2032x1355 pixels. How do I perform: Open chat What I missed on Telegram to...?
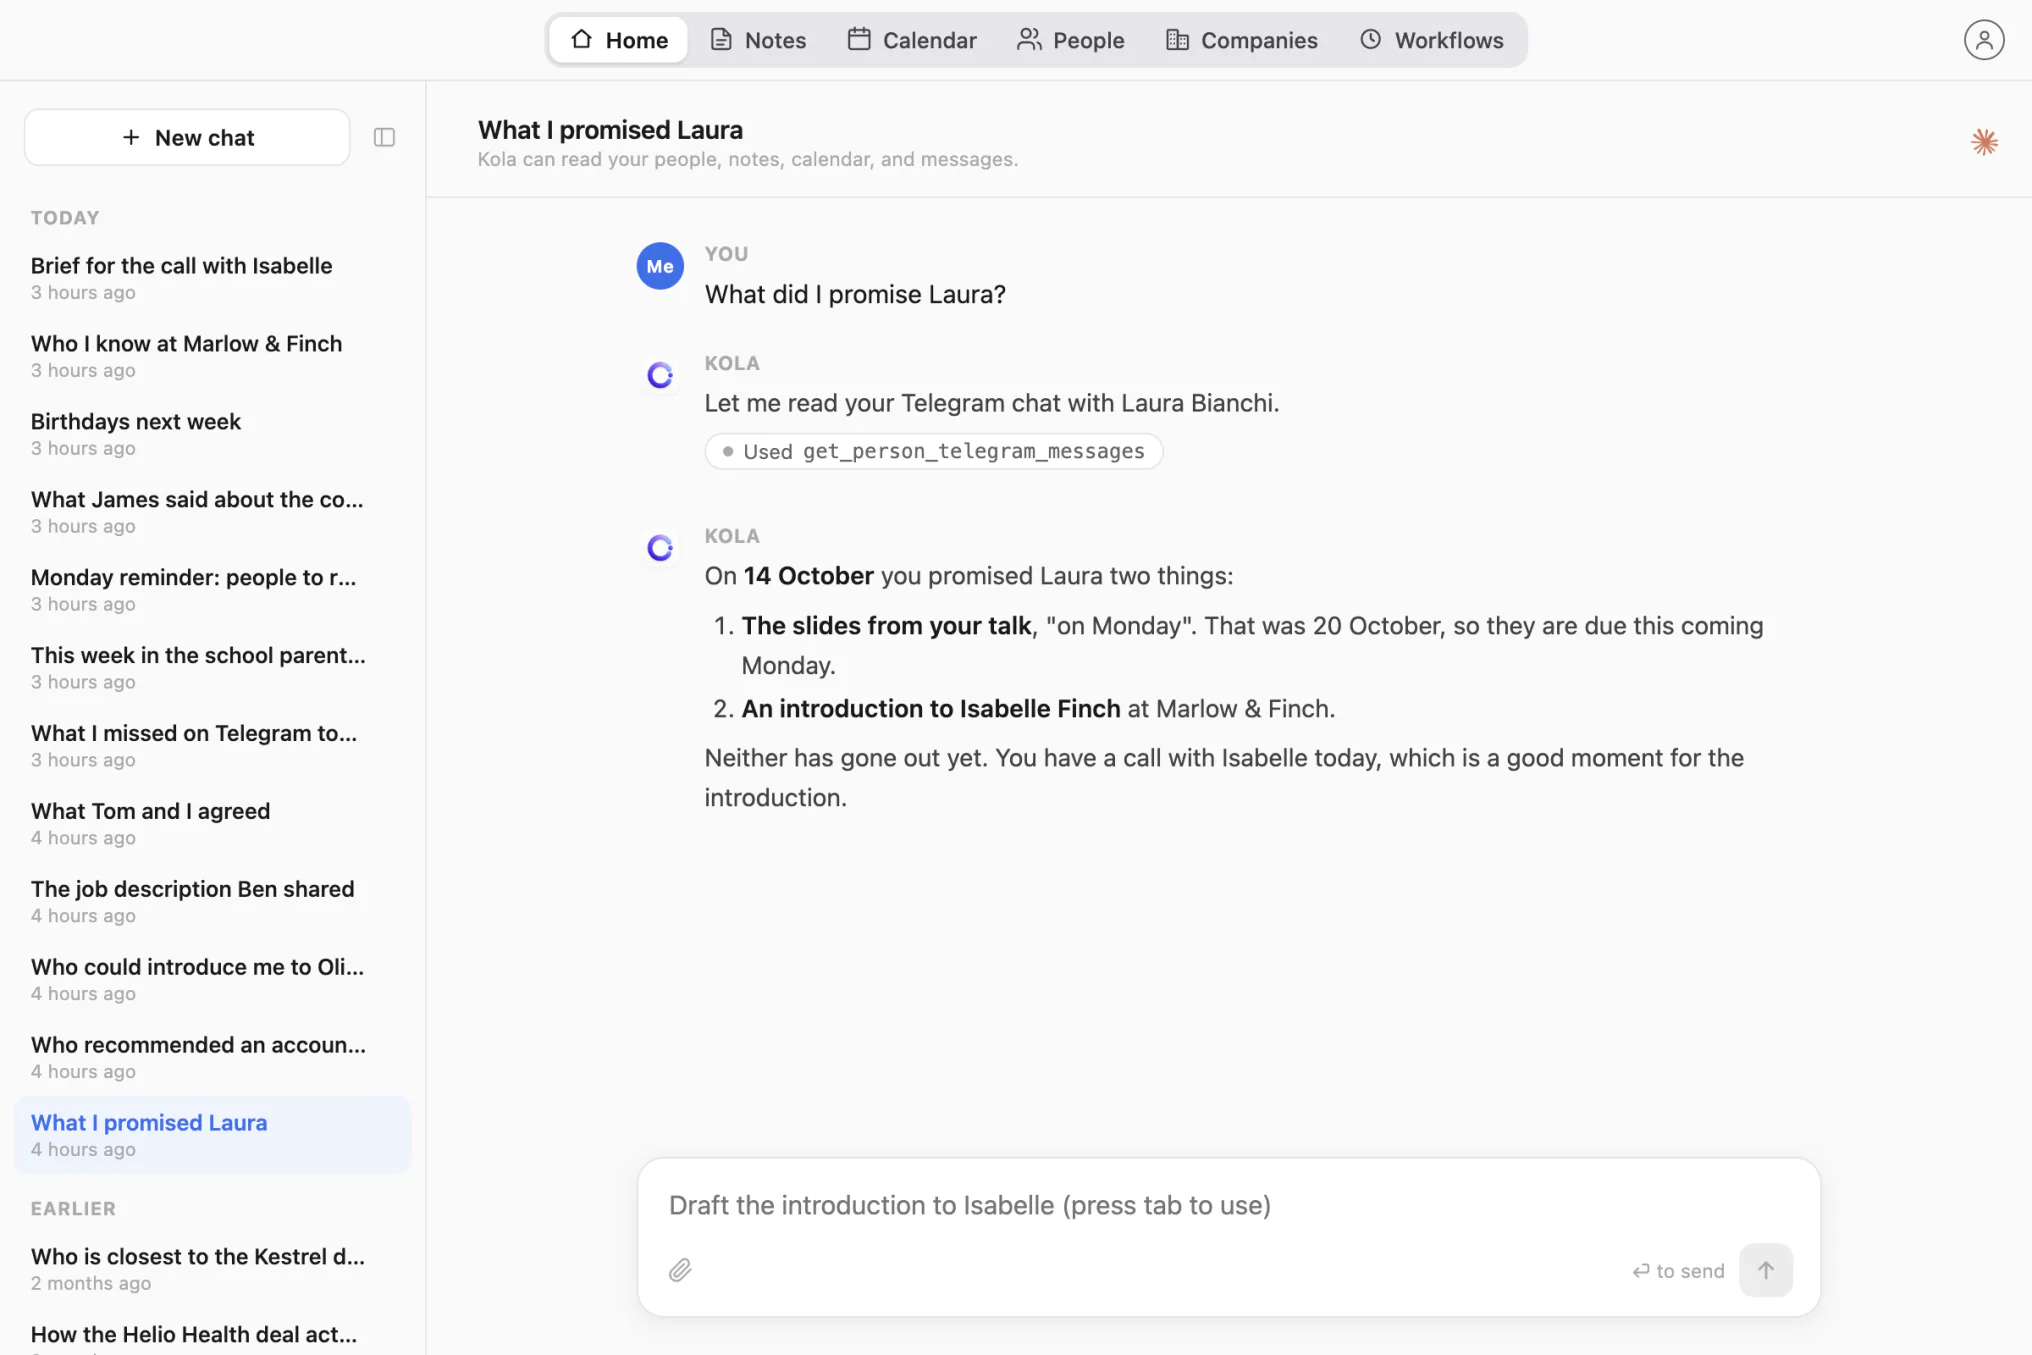(212, 746)
